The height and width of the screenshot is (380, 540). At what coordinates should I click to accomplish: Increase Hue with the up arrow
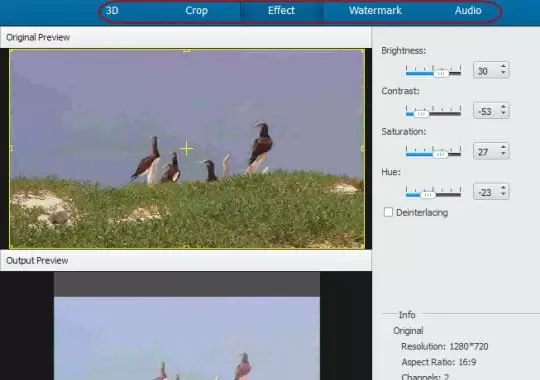point(503,188)
